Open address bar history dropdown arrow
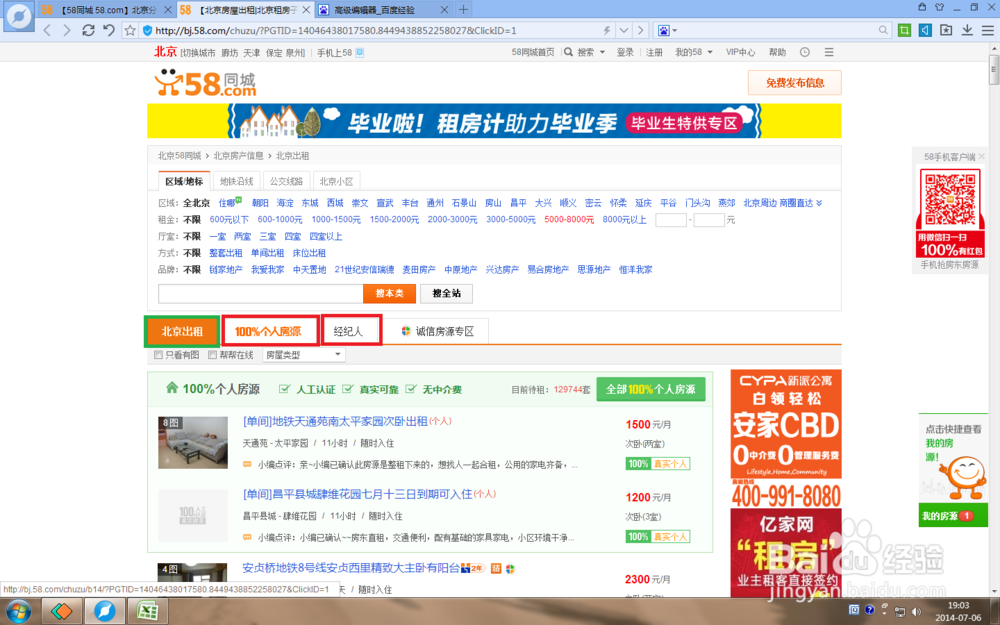 tap(624, 30)
